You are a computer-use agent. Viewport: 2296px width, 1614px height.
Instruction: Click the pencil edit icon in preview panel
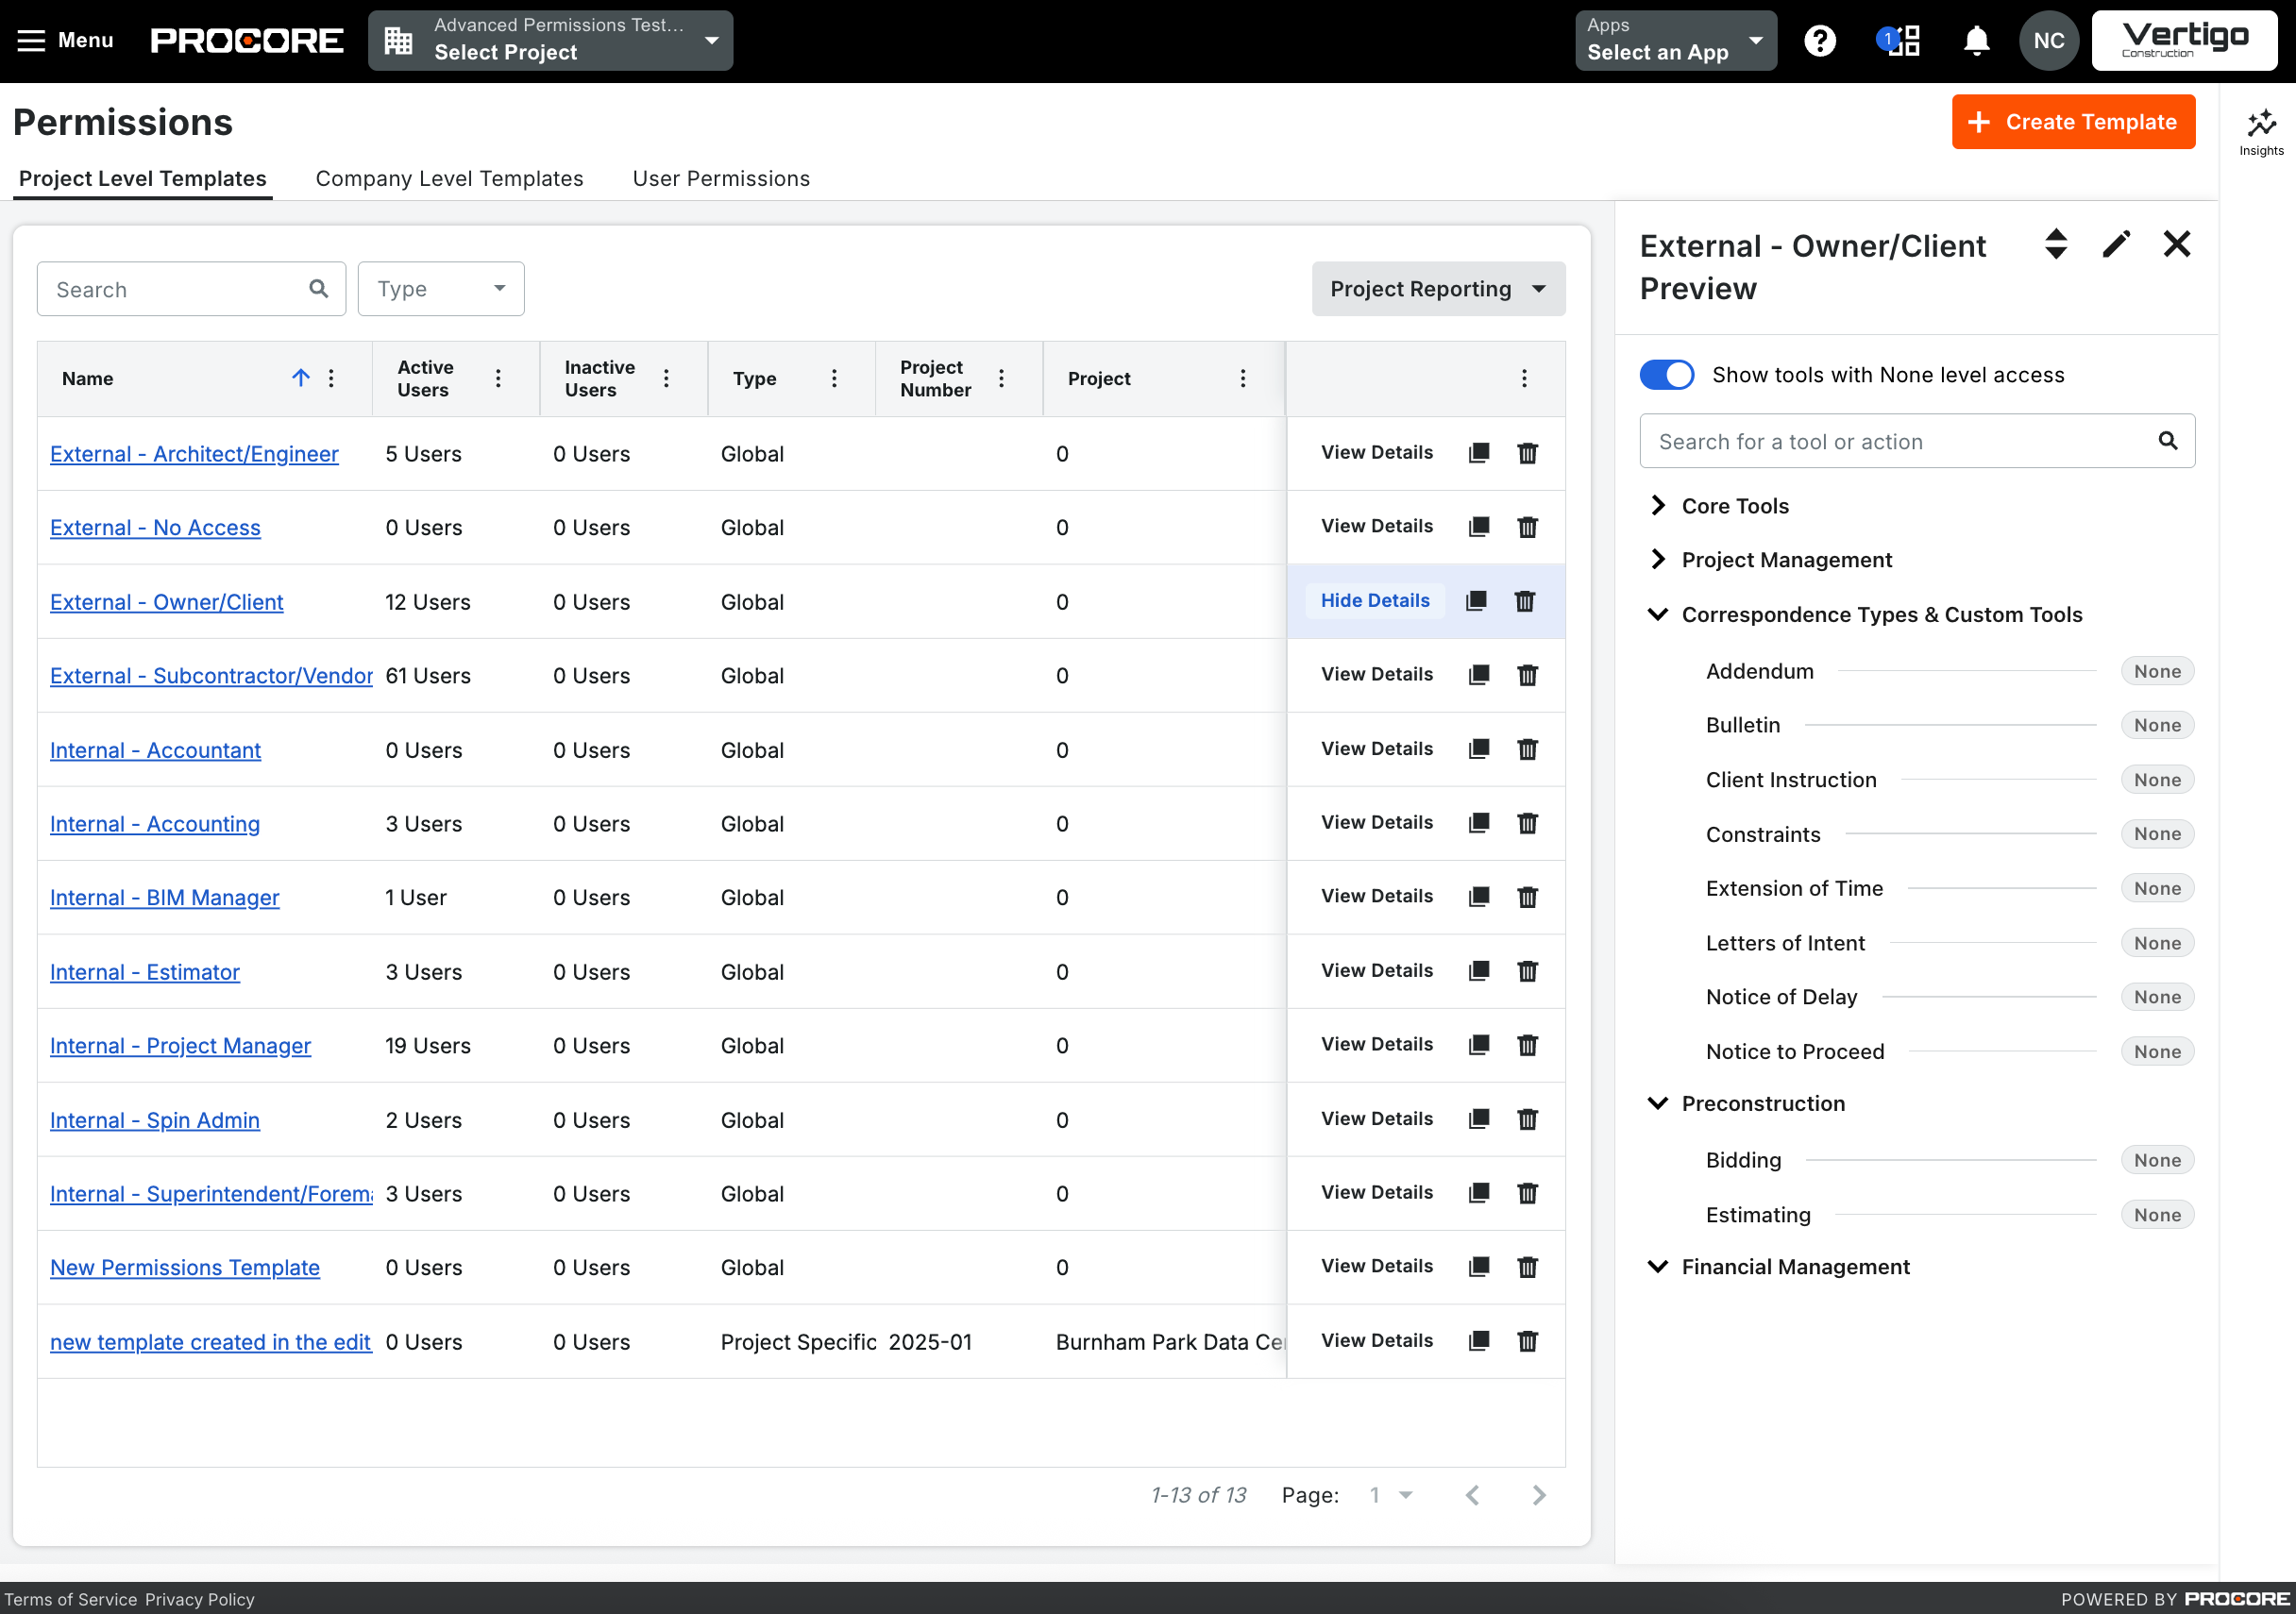(2115, 244)
